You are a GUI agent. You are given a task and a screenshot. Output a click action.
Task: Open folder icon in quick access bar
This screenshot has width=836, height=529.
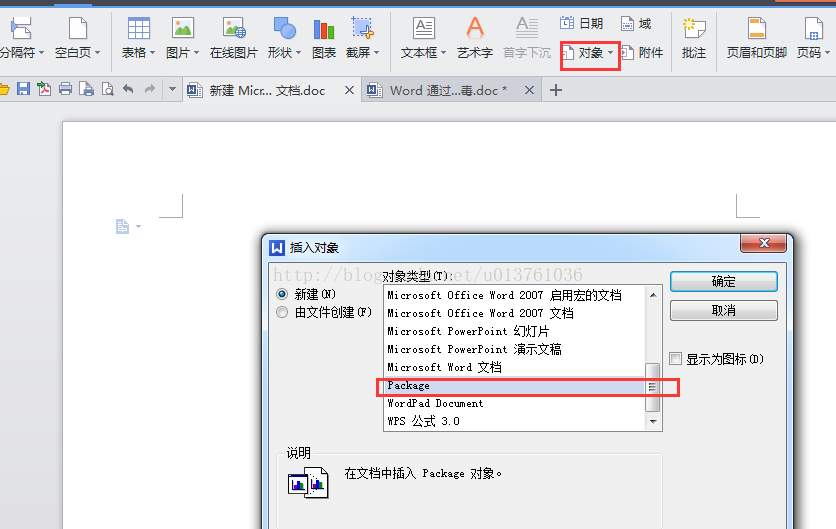4,89
